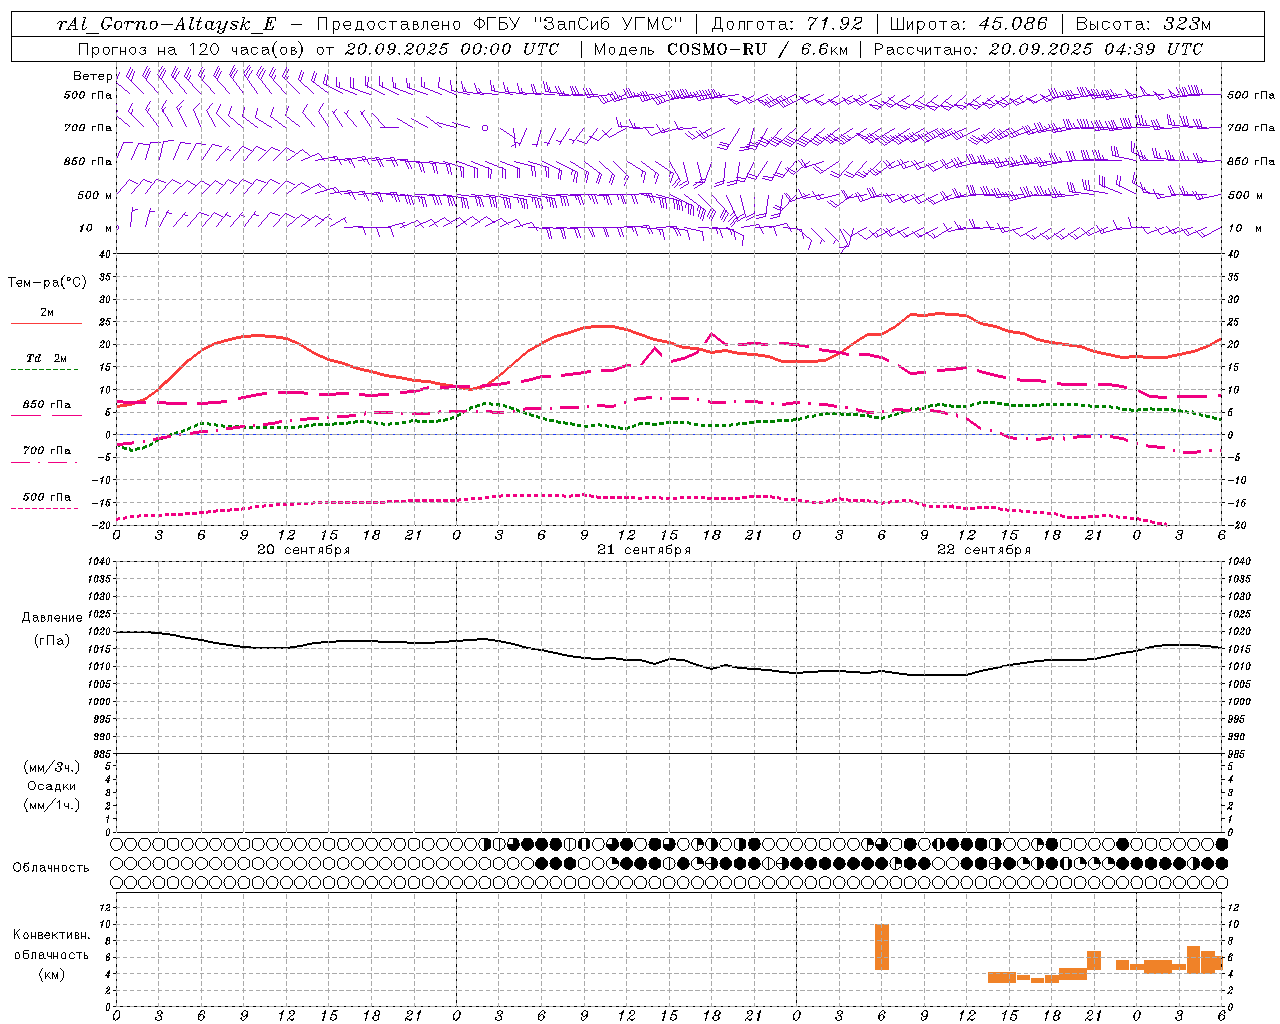Click the forecast period text Прогноз на 120 часа(ов)
This screenshot has height=1024, width=1280.
192,49
